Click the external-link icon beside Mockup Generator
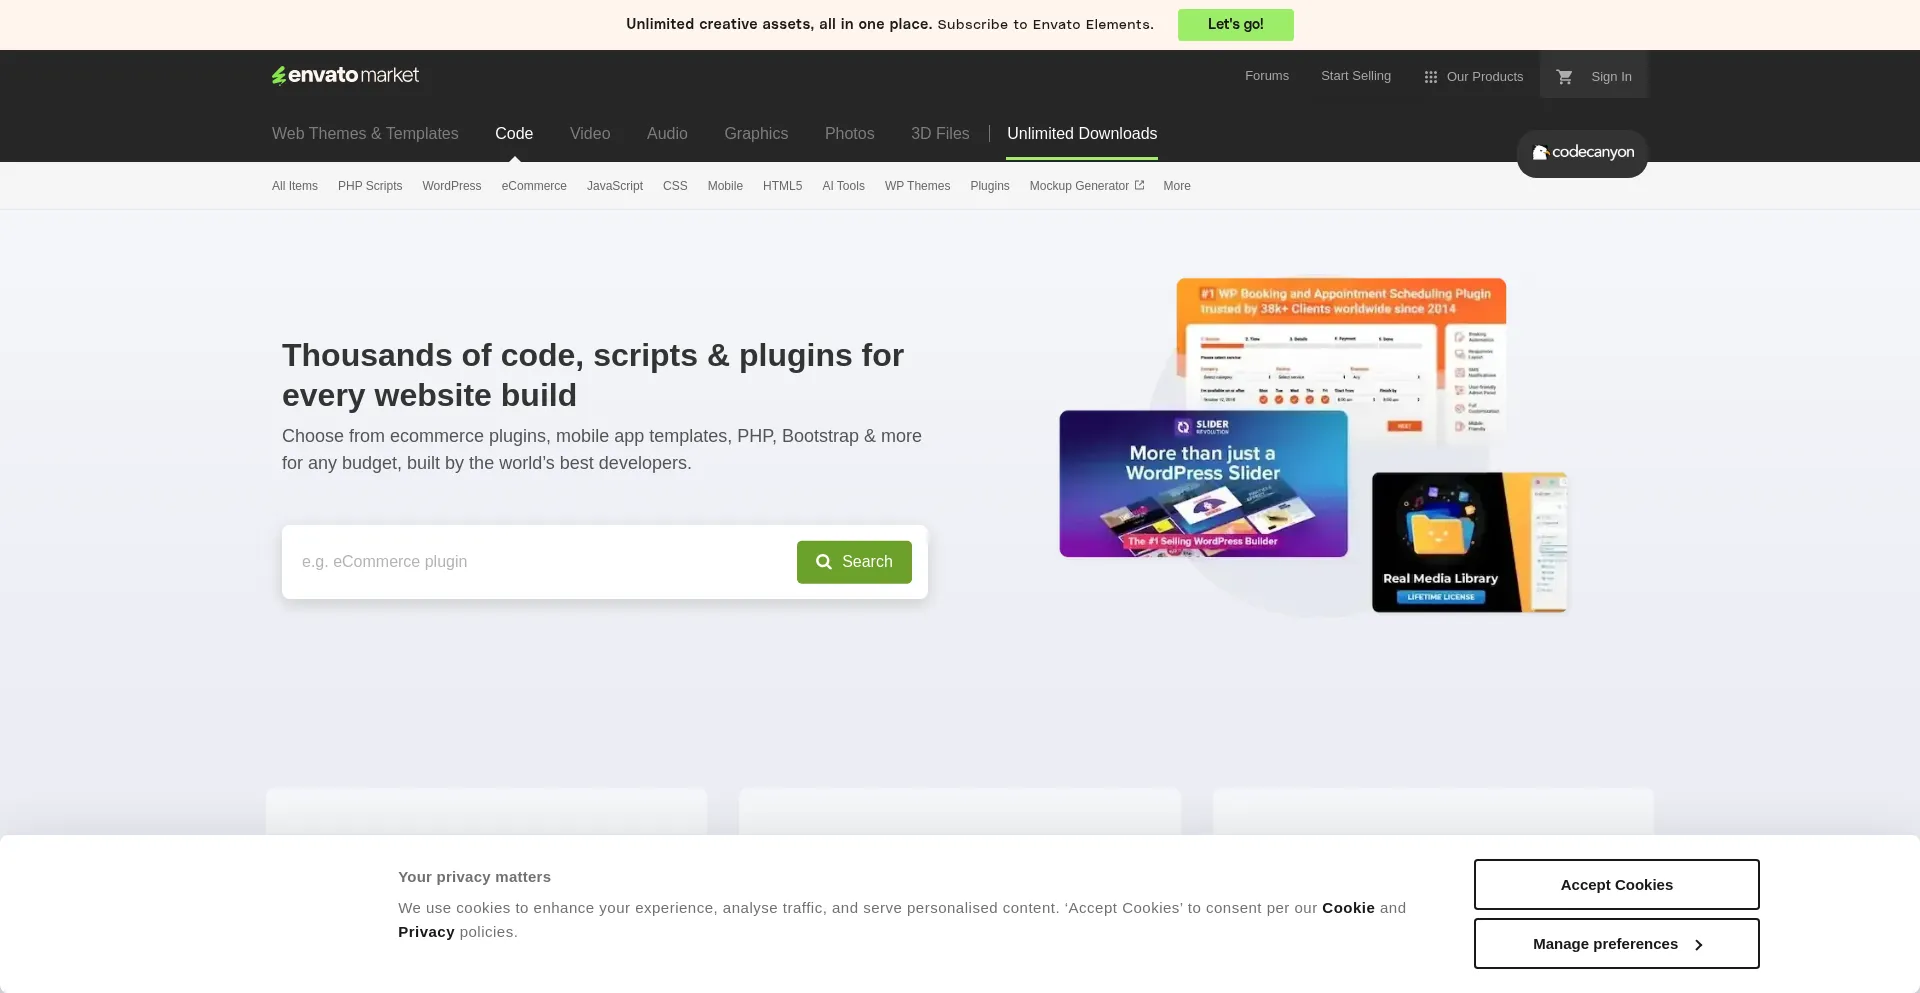 (x=1139, y=185)
